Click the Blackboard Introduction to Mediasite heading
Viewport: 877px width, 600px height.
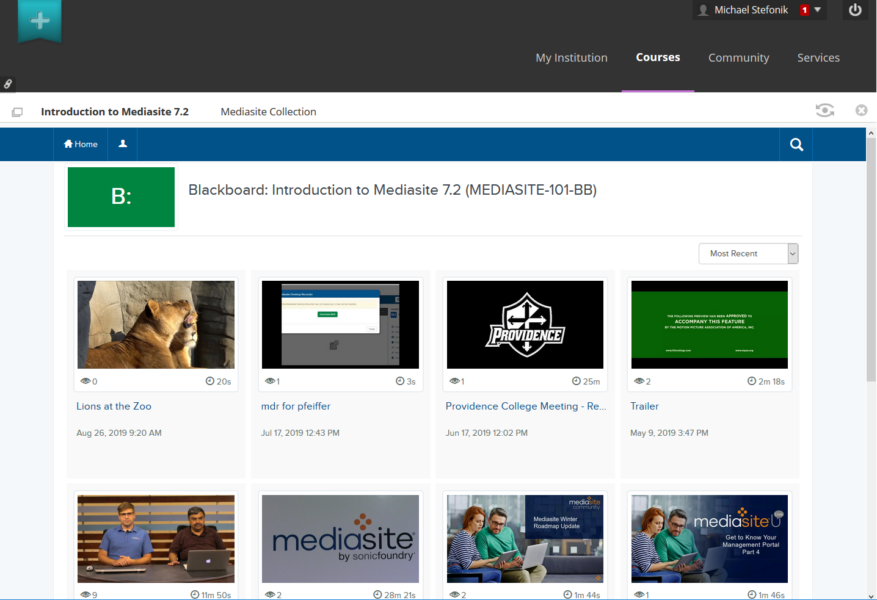[x=392, y=190]
